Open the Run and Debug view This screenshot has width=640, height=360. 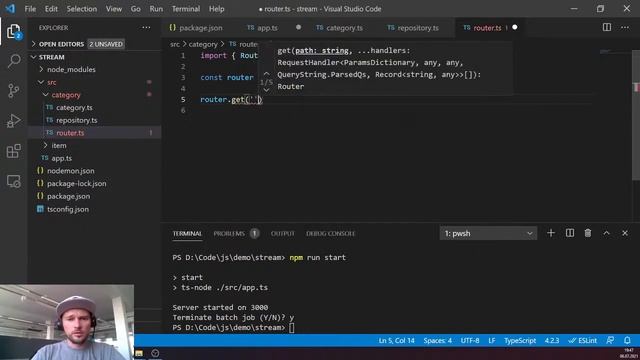click(x=13, y=121)
